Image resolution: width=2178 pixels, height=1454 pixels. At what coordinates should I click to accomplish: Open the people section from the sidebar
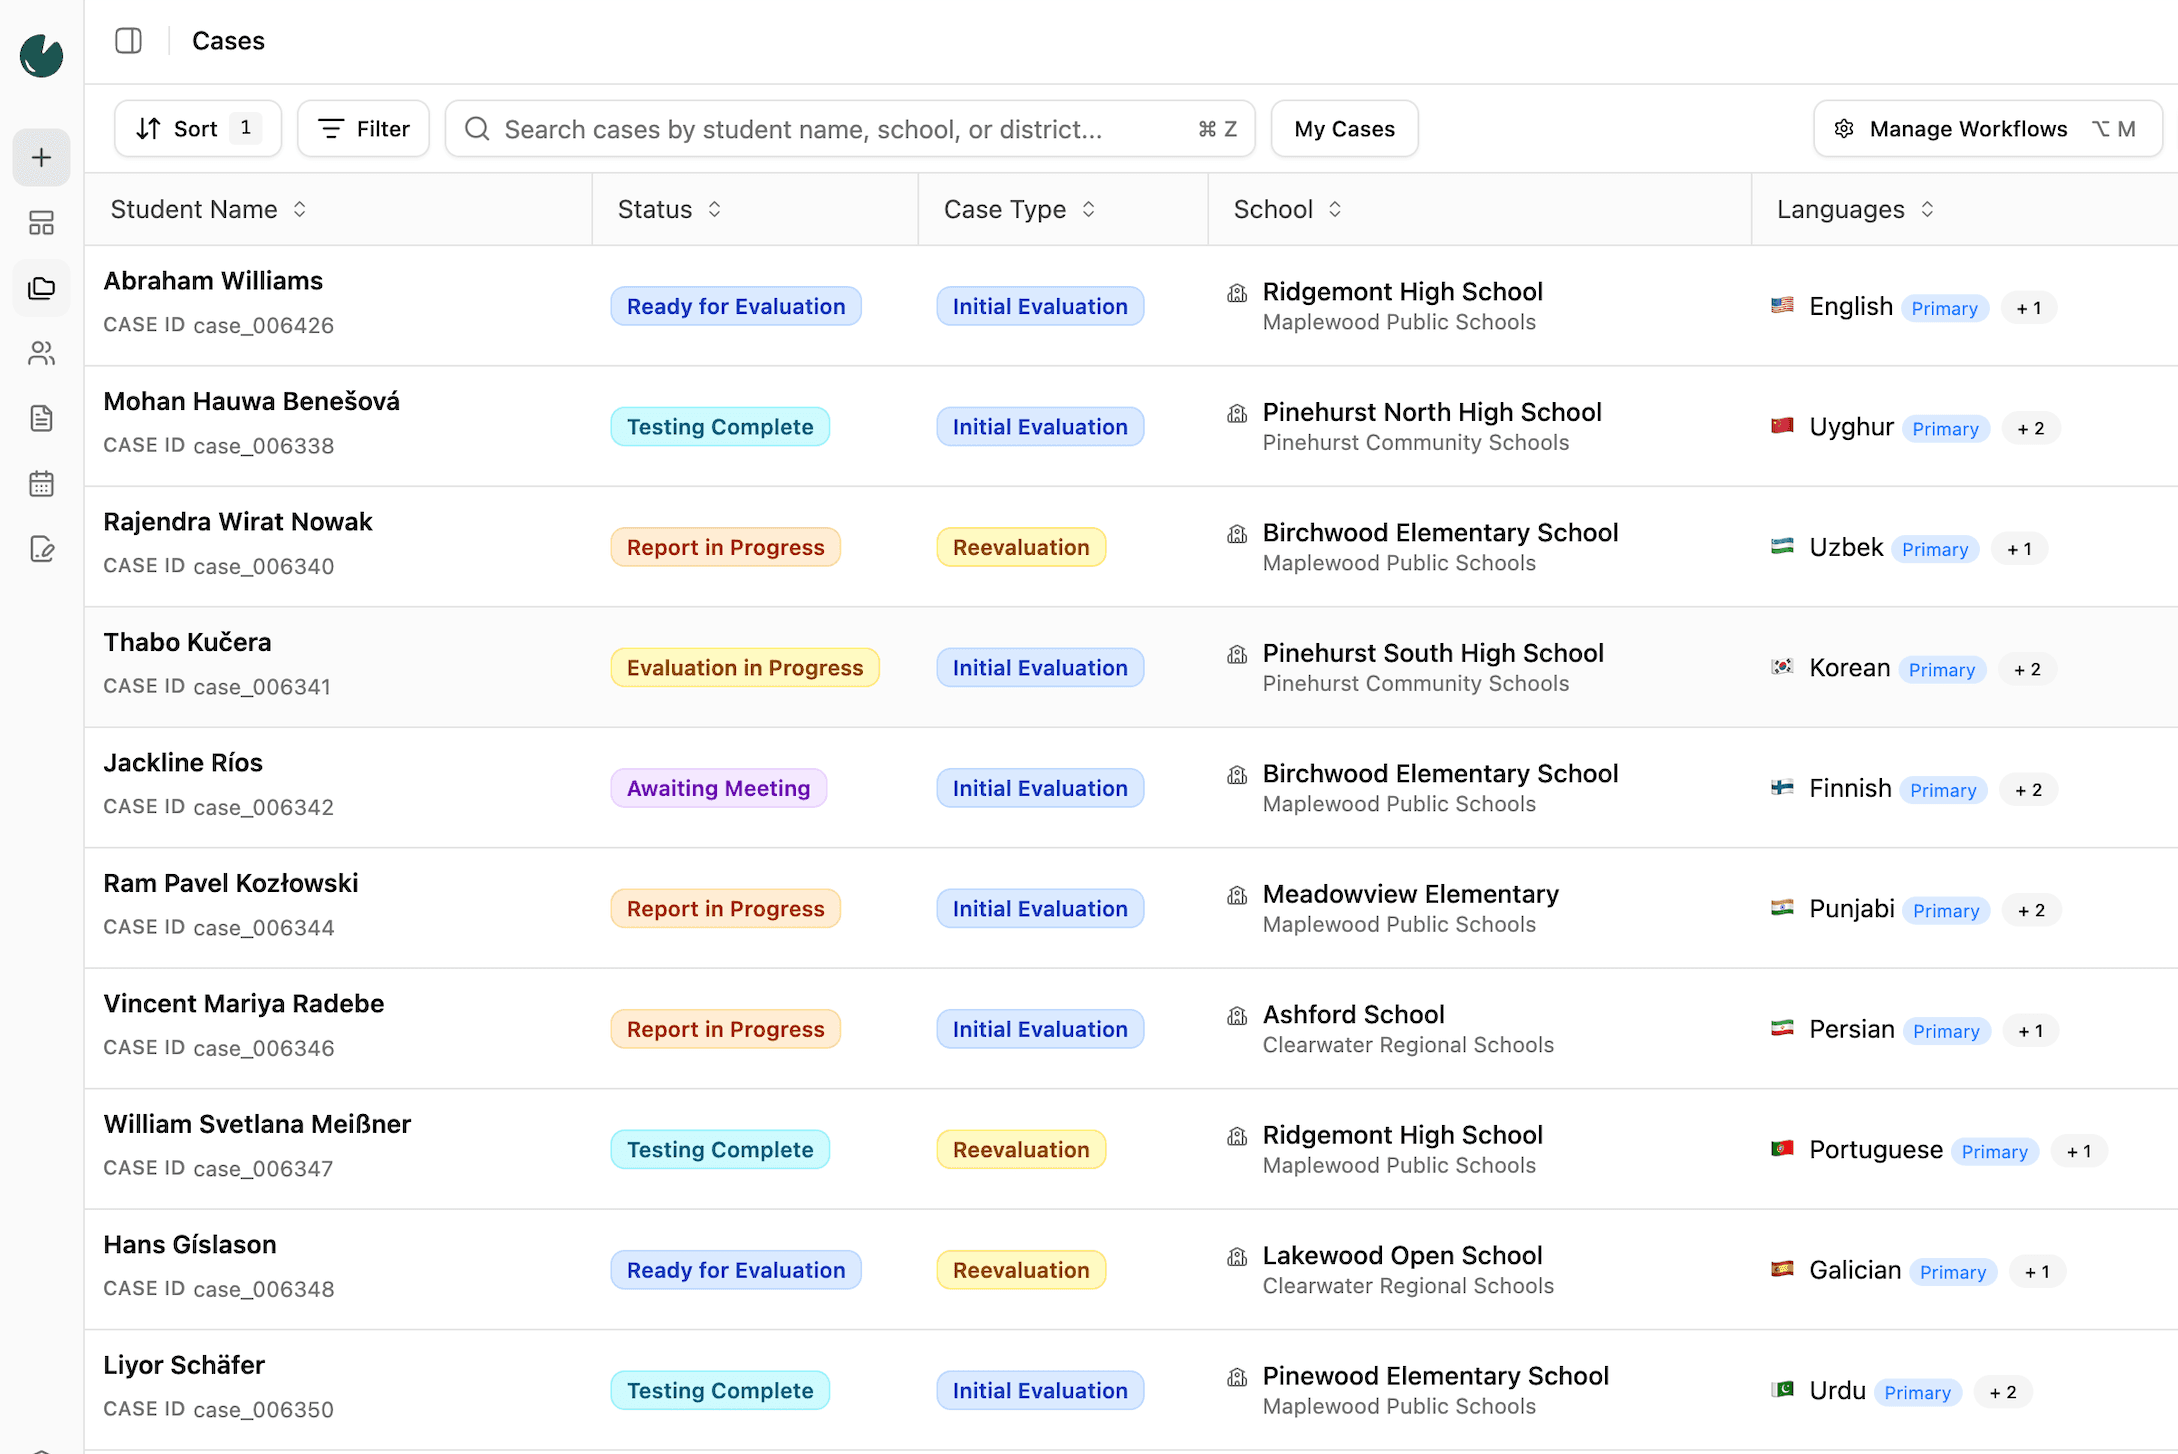(40, 353)
